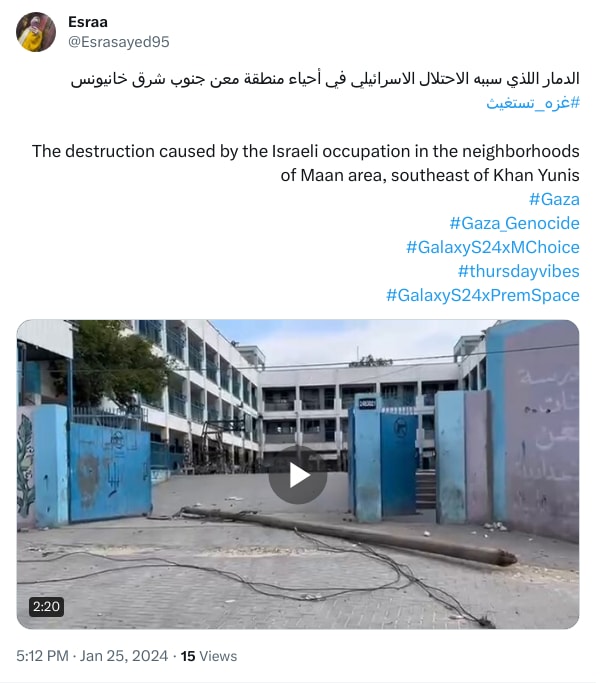611x683 pixels.
Task: Open the @Esrasayed95 handle link
Action: coord(118,42)
